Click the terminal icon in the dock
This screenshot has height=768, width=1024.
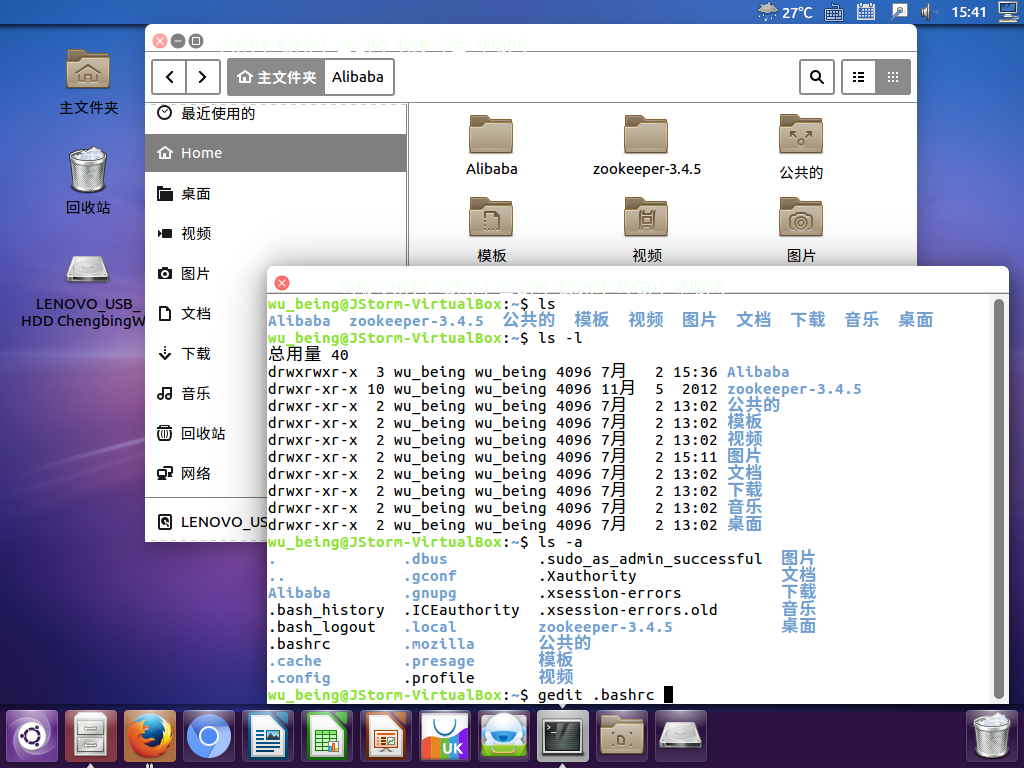click(x=563, y=737)
